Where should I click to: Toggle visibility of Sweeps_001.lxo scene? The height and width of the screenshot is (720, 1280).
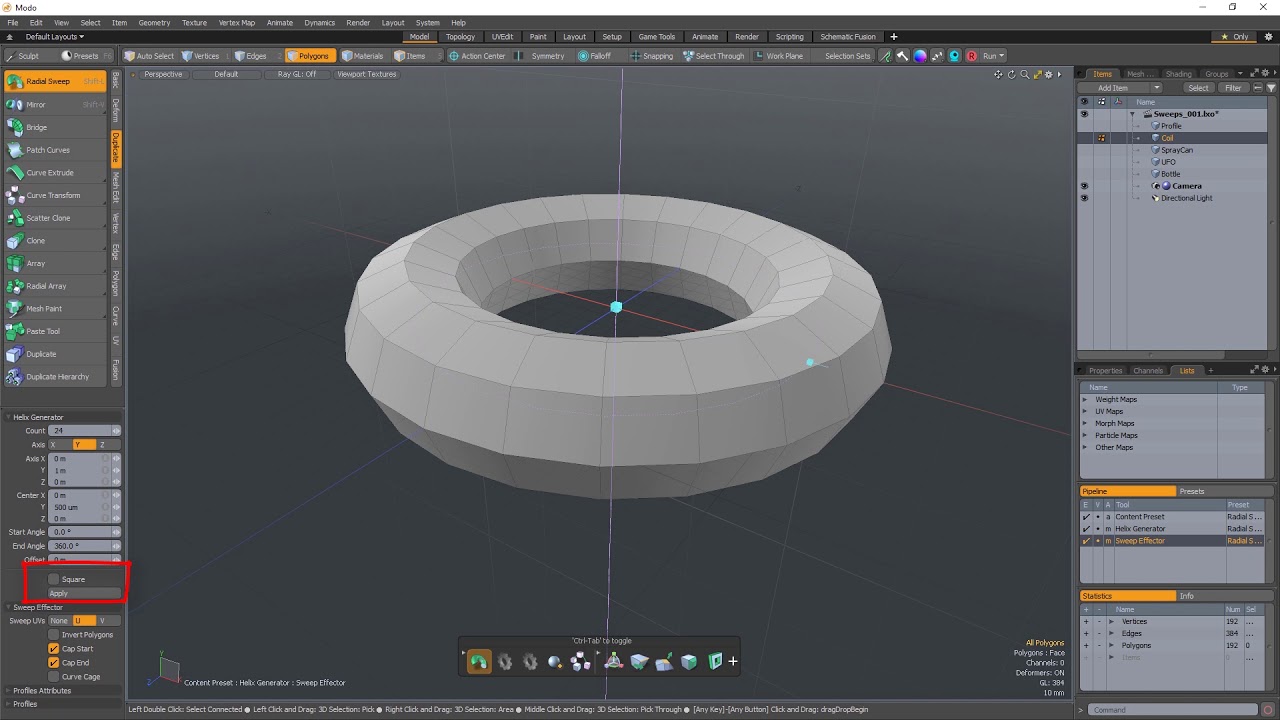[1084, 114]
